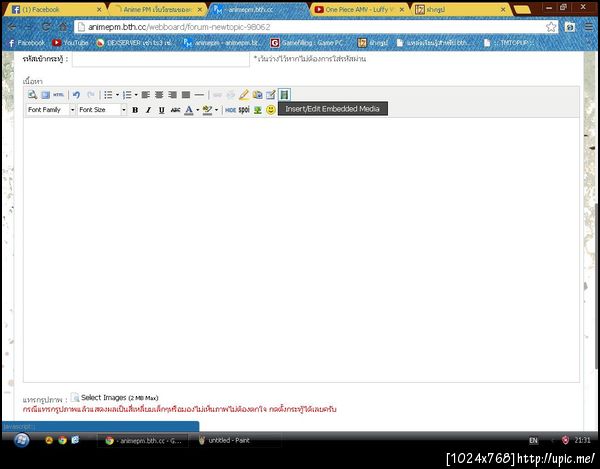Open bulleted list style dropdown arrow
The width and height of the screenshot is (600, 469).
pos(117,95)
